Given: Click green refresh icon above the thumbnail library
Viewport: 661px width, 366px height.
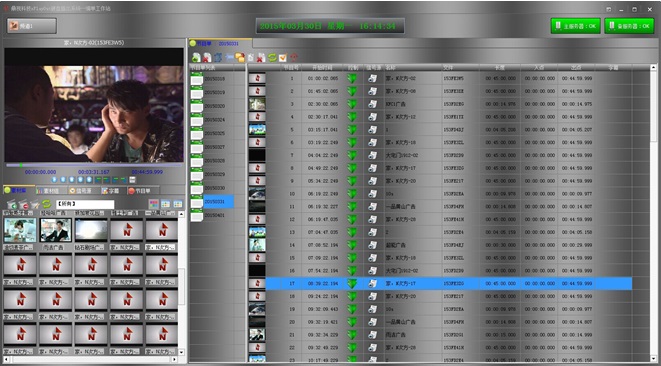Looking at the screenshot, I should click(46, 205).
